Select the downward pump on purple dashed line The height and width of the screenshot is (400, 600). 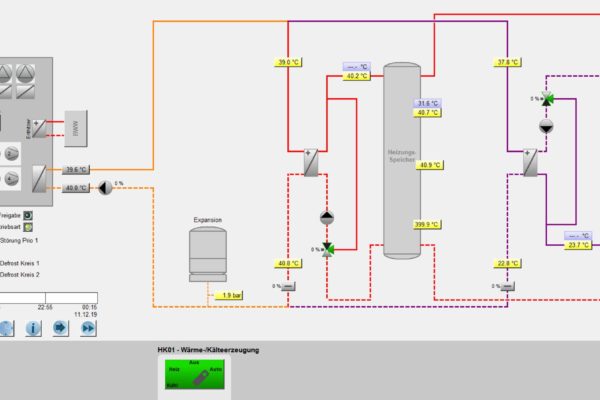click(x=546, y=126)
